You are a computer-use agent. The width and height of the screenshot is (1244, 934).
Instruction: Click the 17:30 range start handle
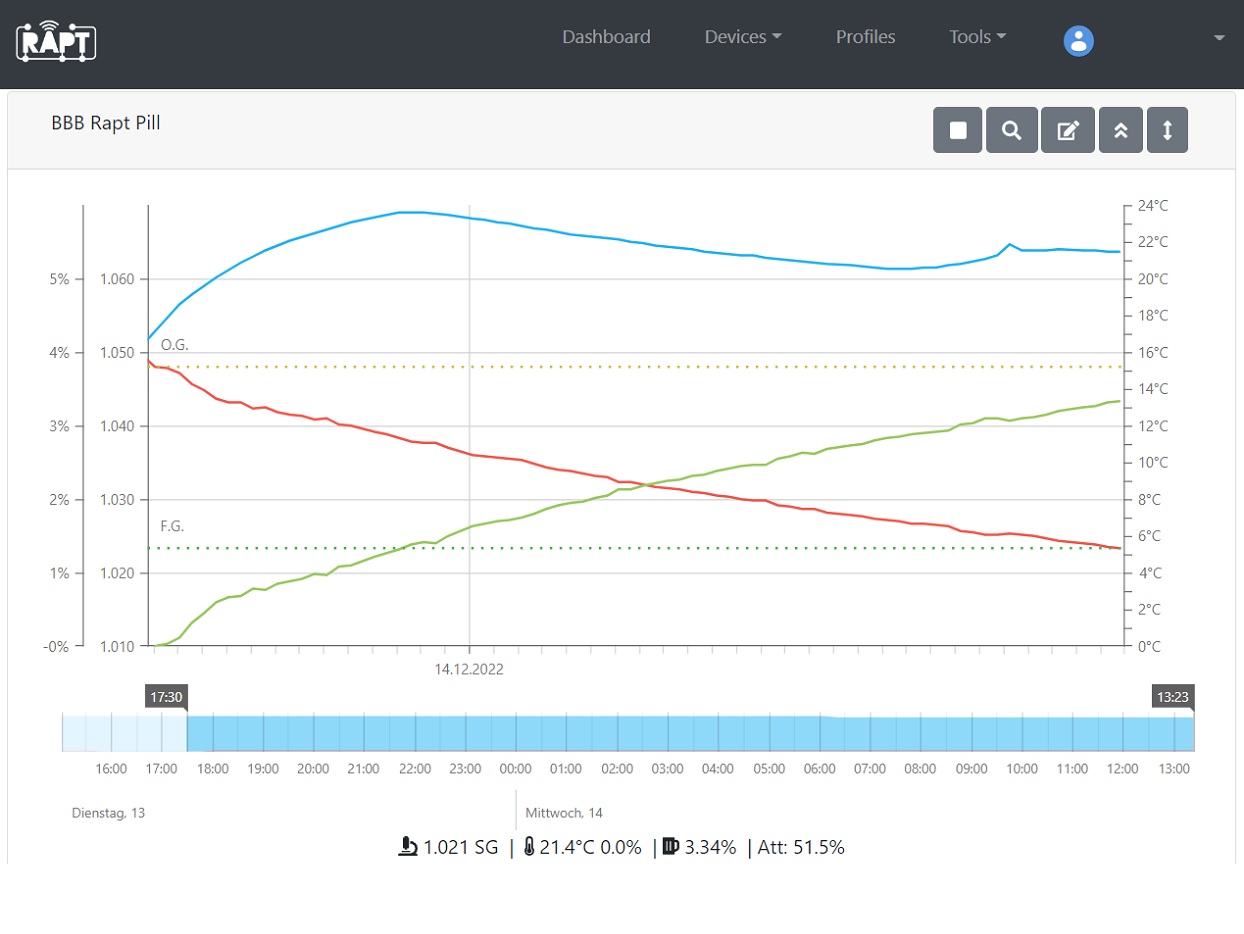[x=166, y=697]
